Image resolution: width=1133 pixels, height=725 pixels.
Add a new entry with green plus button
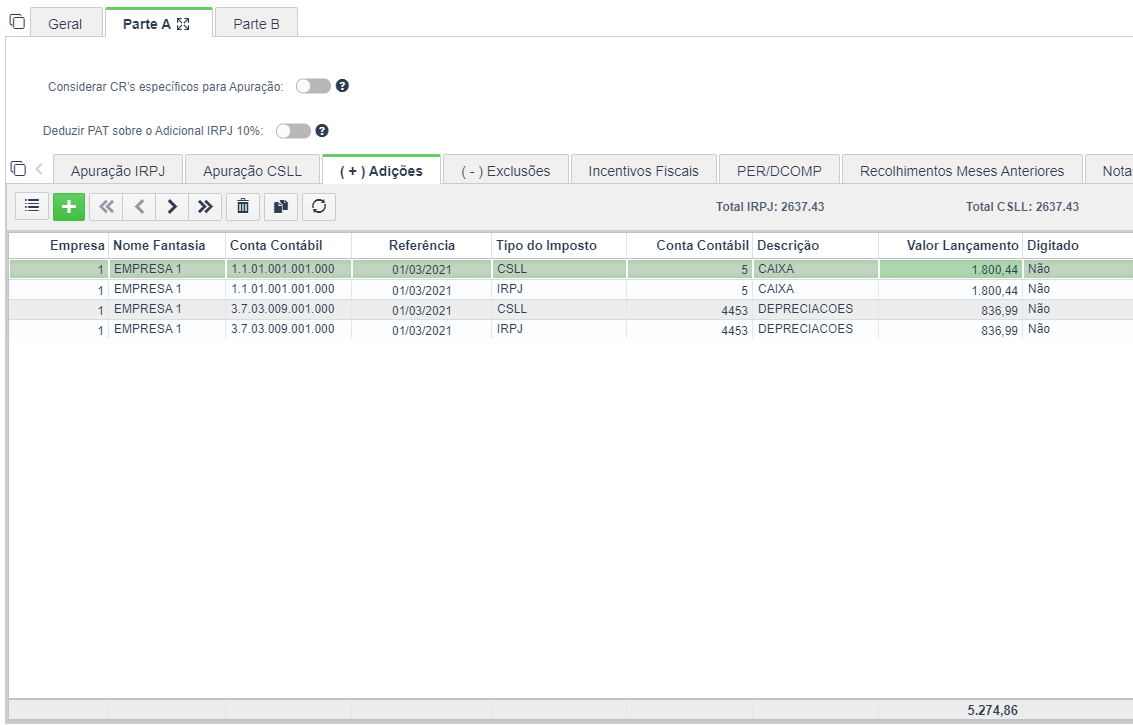click(69, 207)
